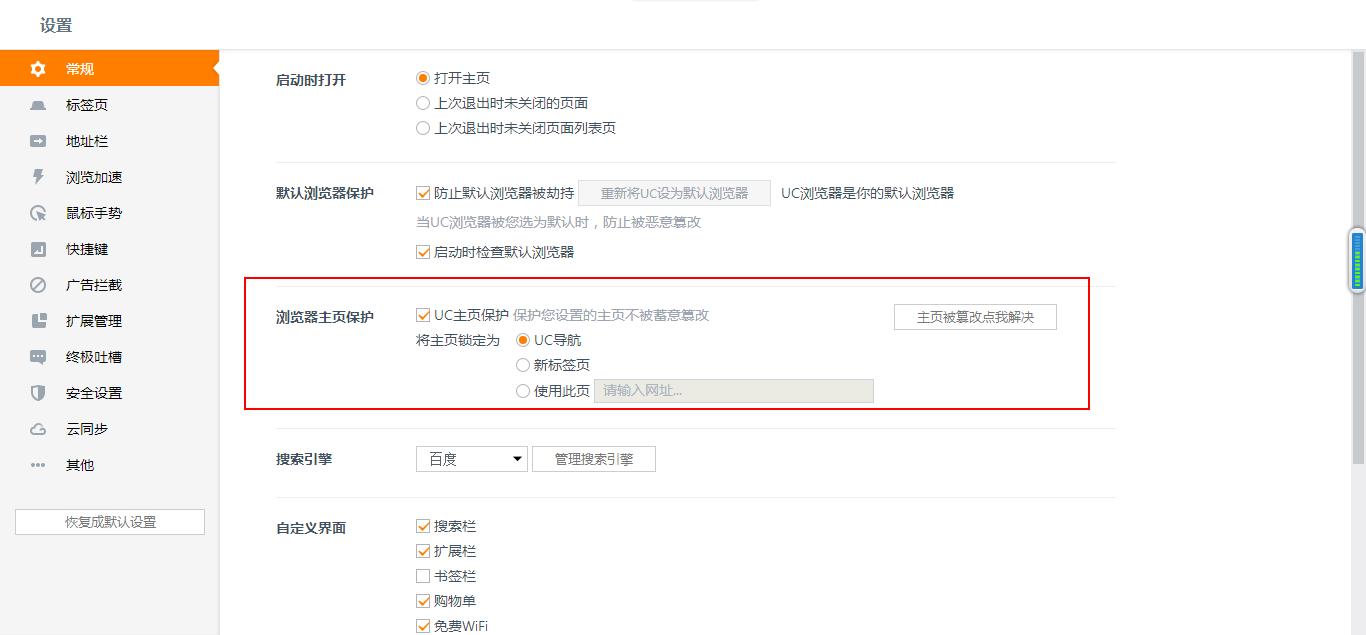Click the arrow icon beside 地址栏
The height and width of the screenshot is (635, 1366).
tap(38, 141)
